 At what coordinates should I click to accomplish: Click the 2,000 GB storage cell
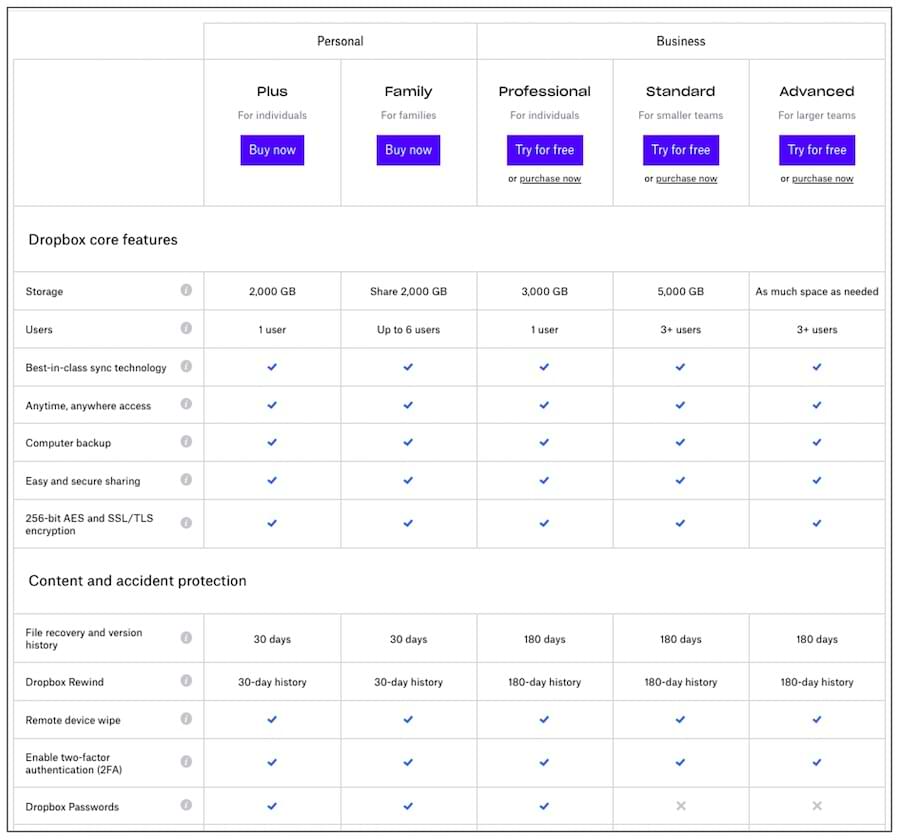coord(272,292)
